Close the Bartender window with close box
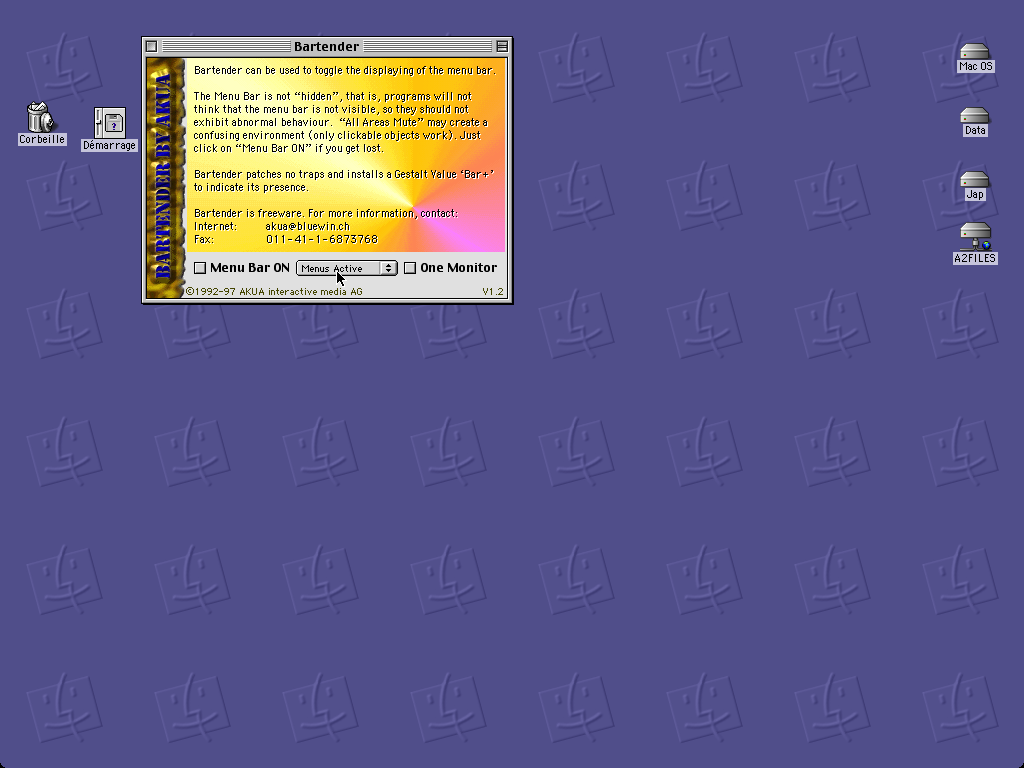The width and height of the screenshot is (1024, 768). point(152,46)
